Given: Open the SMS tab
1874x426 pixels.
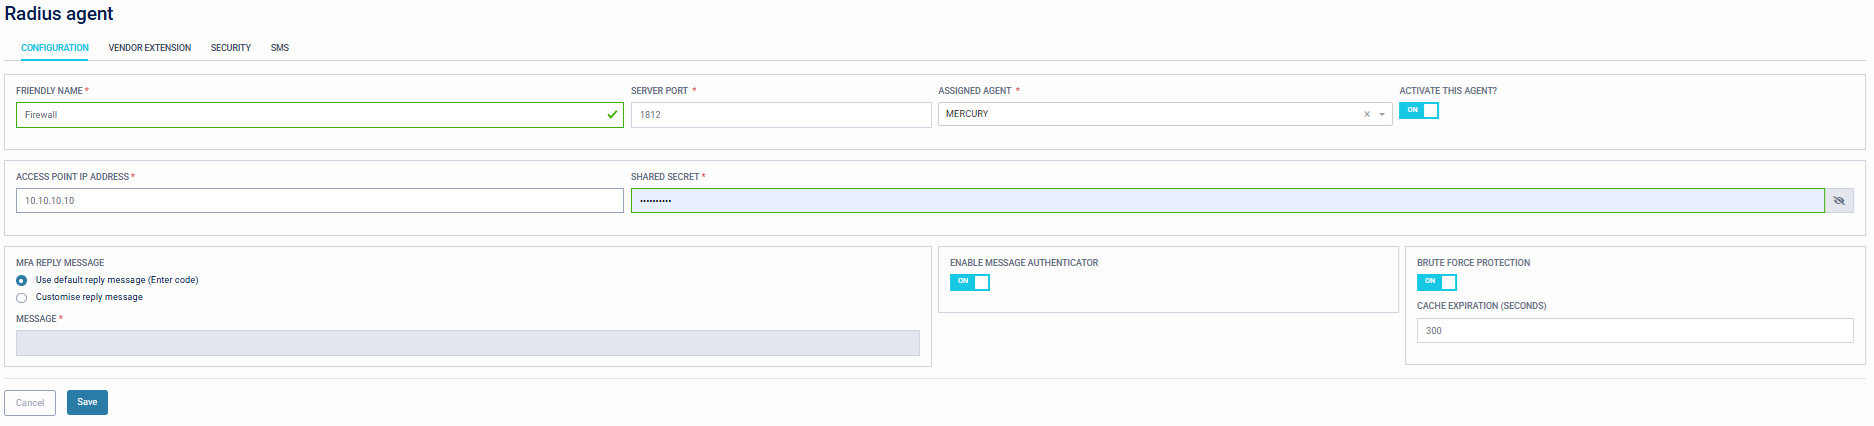Looking at the screenshot, I should coord(280,48).
